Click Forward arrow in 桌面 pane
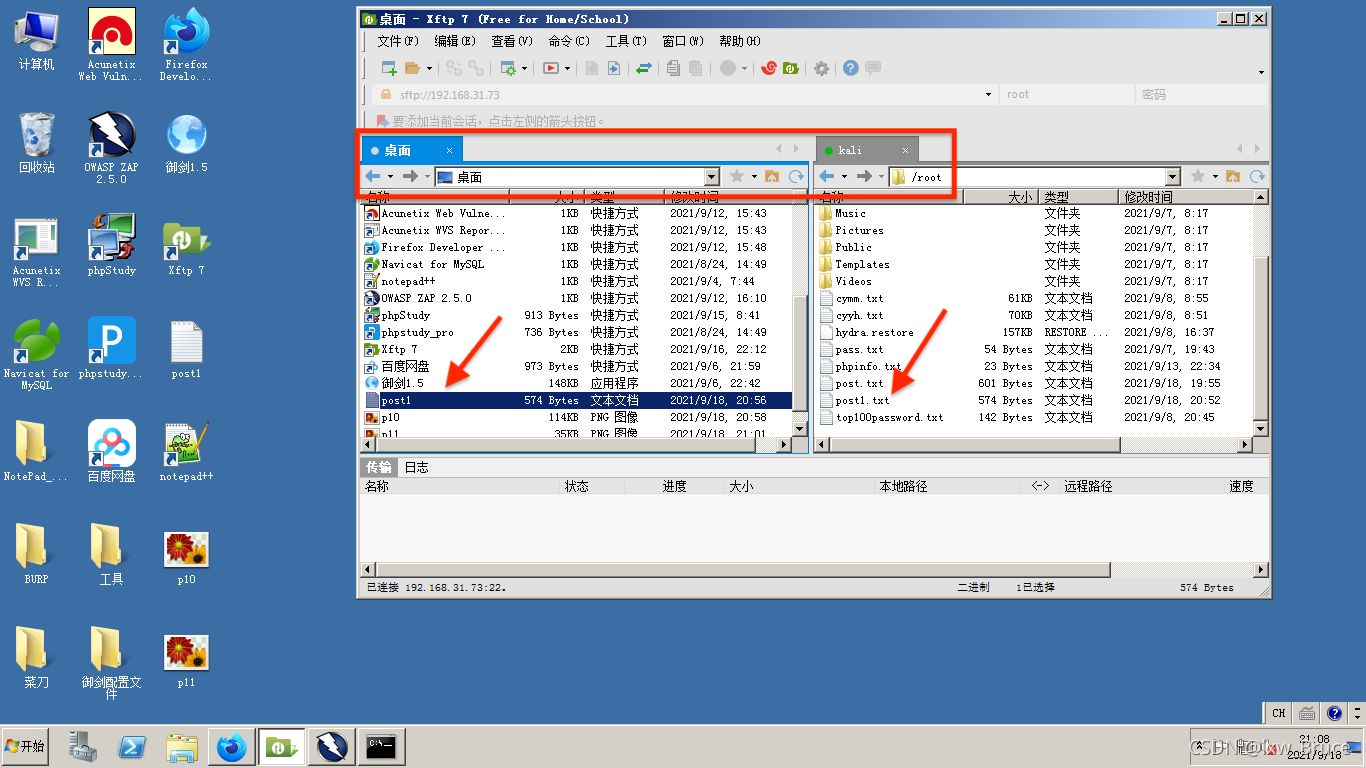1366x768 pixels. coord(409,177)
